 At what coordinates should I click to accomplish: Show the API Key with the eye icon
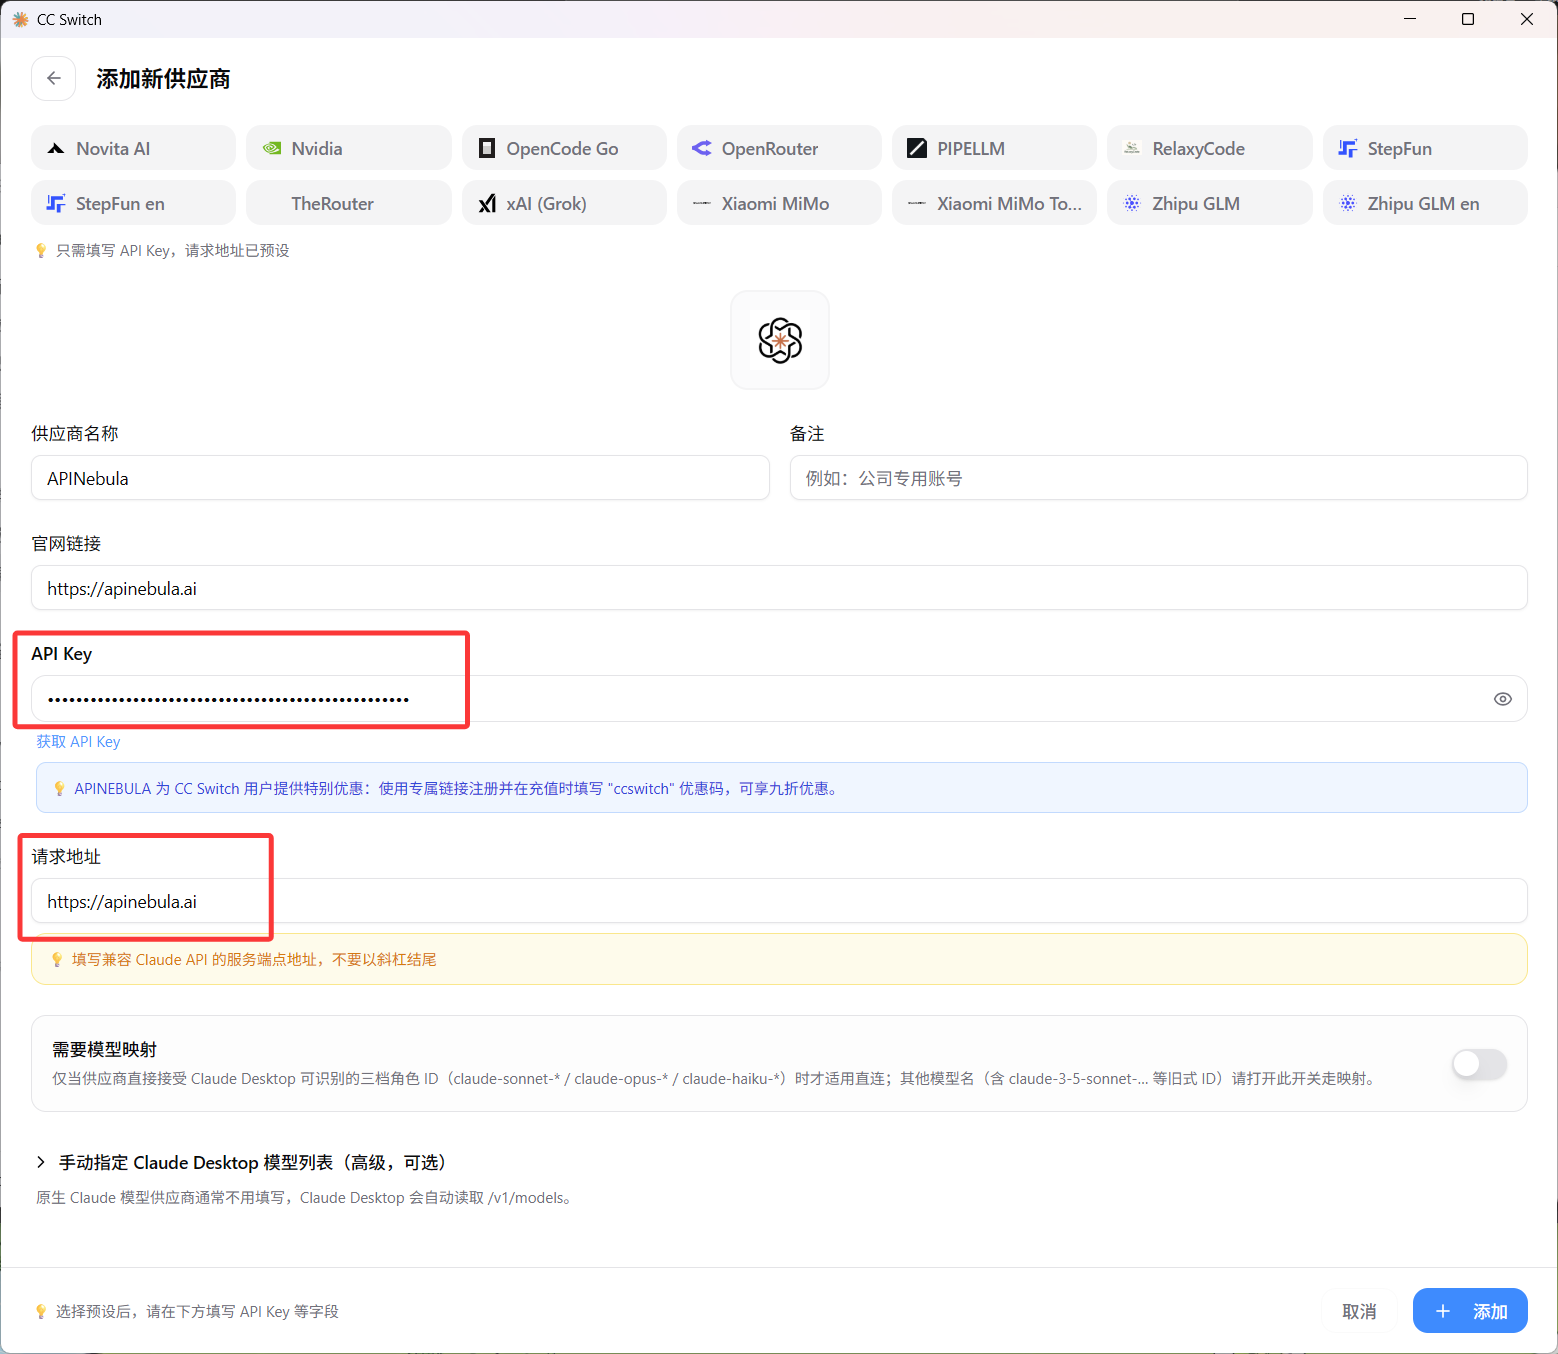click(x=1502, y=699)
